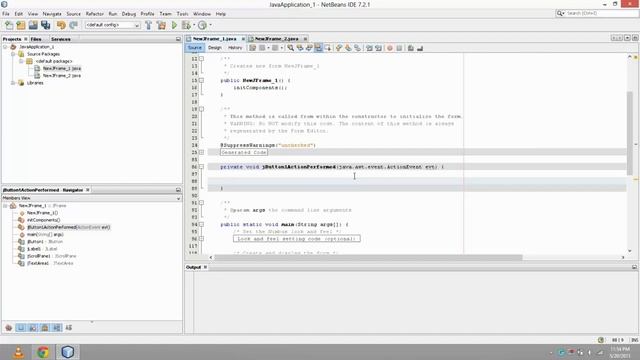The height and width of the screenshot is (360, 640).
Task: Select NewJFrame_2.java in Projects tree
Action: [62, 76]
